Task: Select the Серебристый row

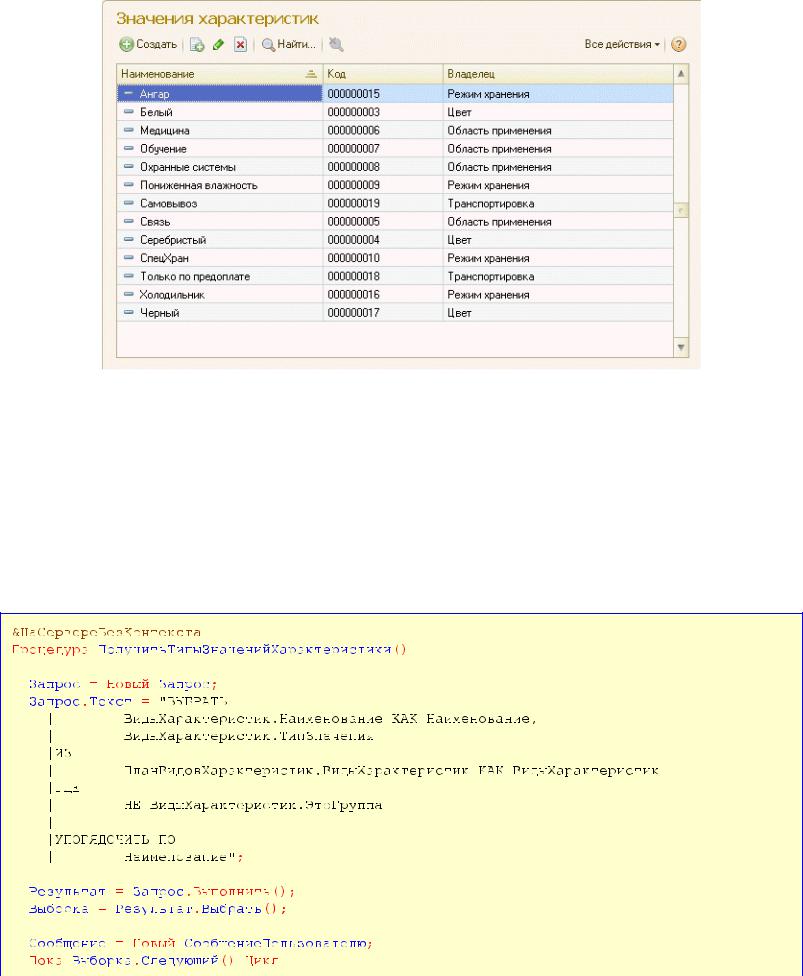Action: 395,240
